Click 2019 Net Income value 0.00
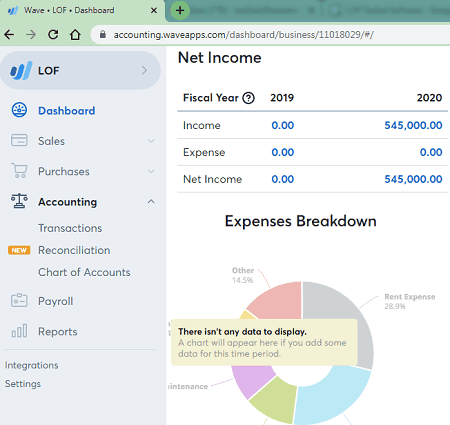The width and height of the screenshot is (450, 425). click(x=283, y=179)
